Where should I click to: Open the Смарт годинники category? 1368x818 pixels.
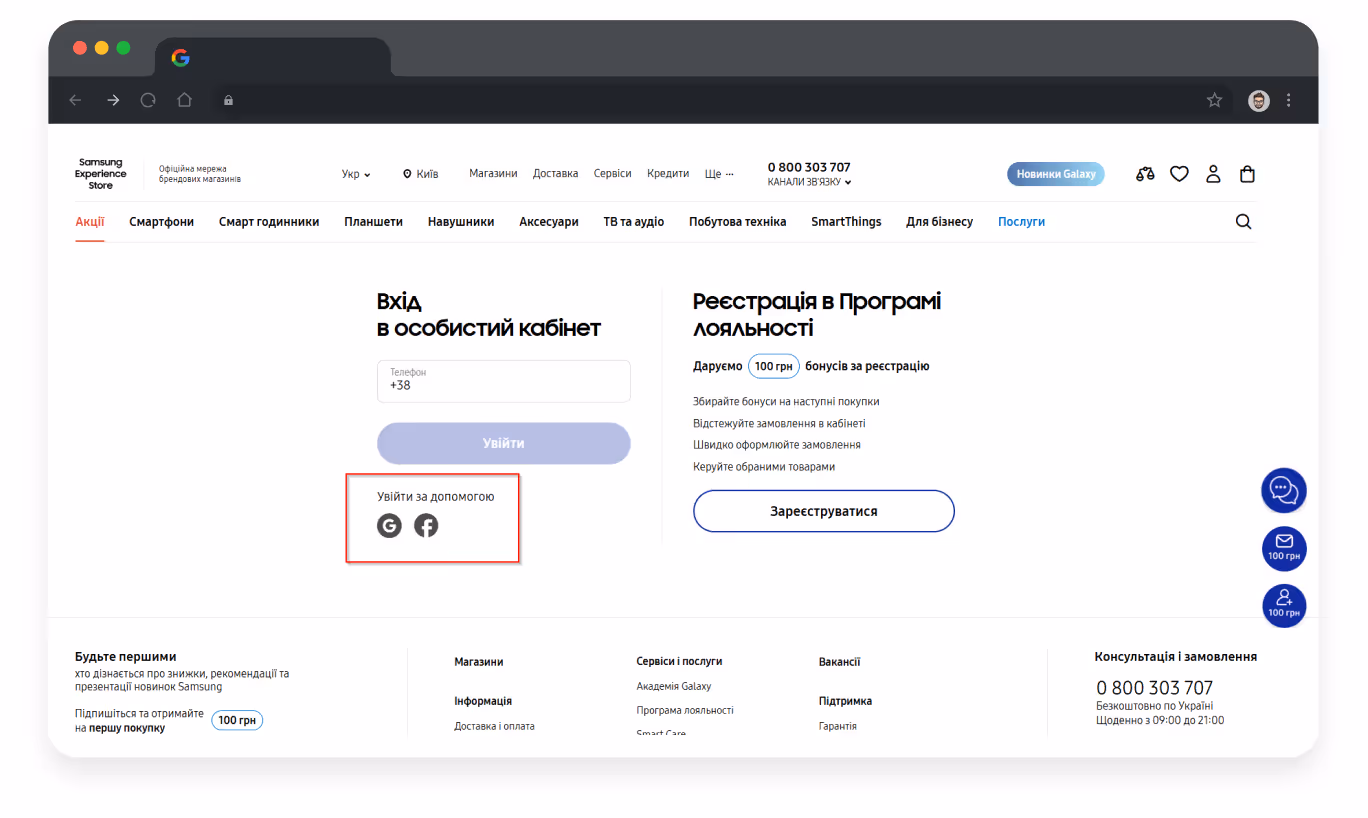point(269,222)
